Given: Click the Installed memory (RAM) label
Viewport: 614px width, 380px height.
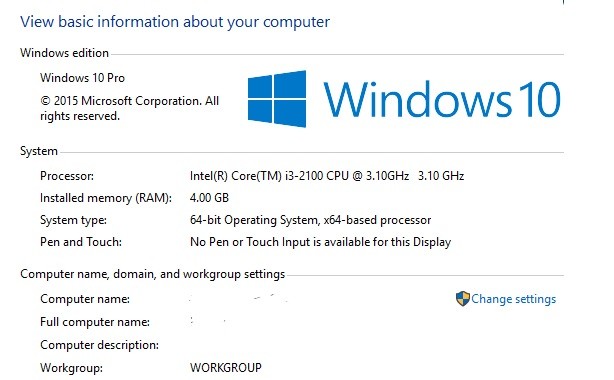Looking at the screenshot, I should [106, 198].
